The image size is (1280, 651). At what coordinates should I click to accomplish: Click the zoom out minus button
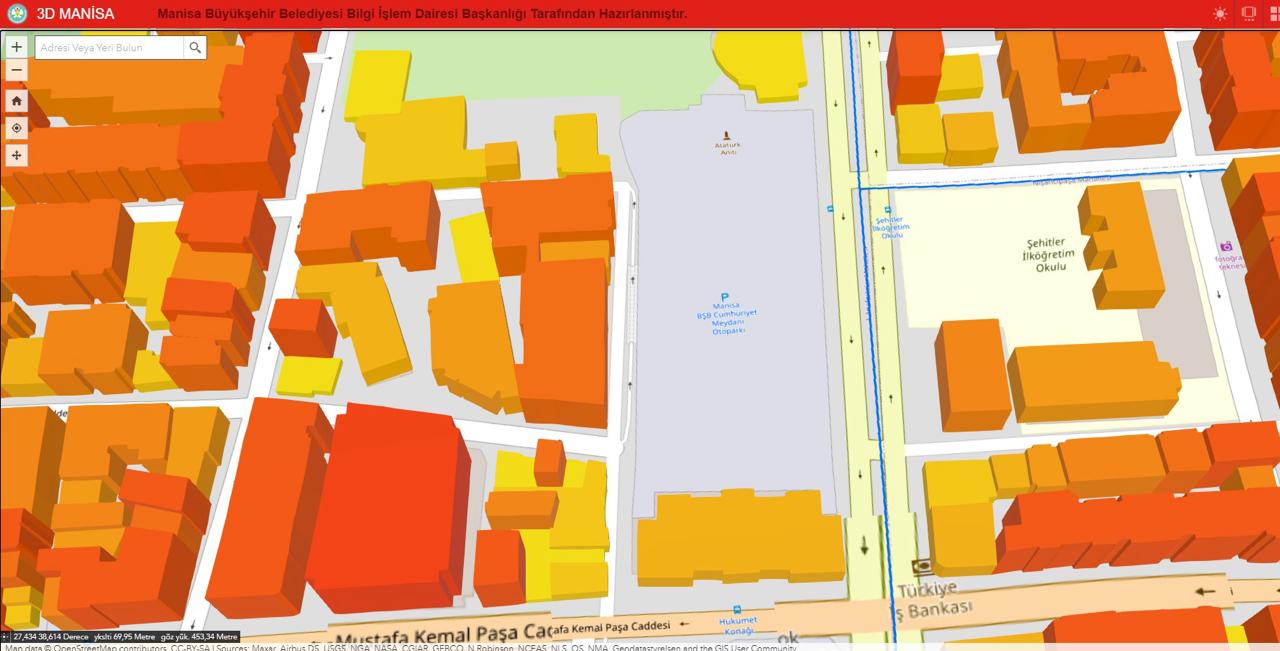[x=16, y=71]
